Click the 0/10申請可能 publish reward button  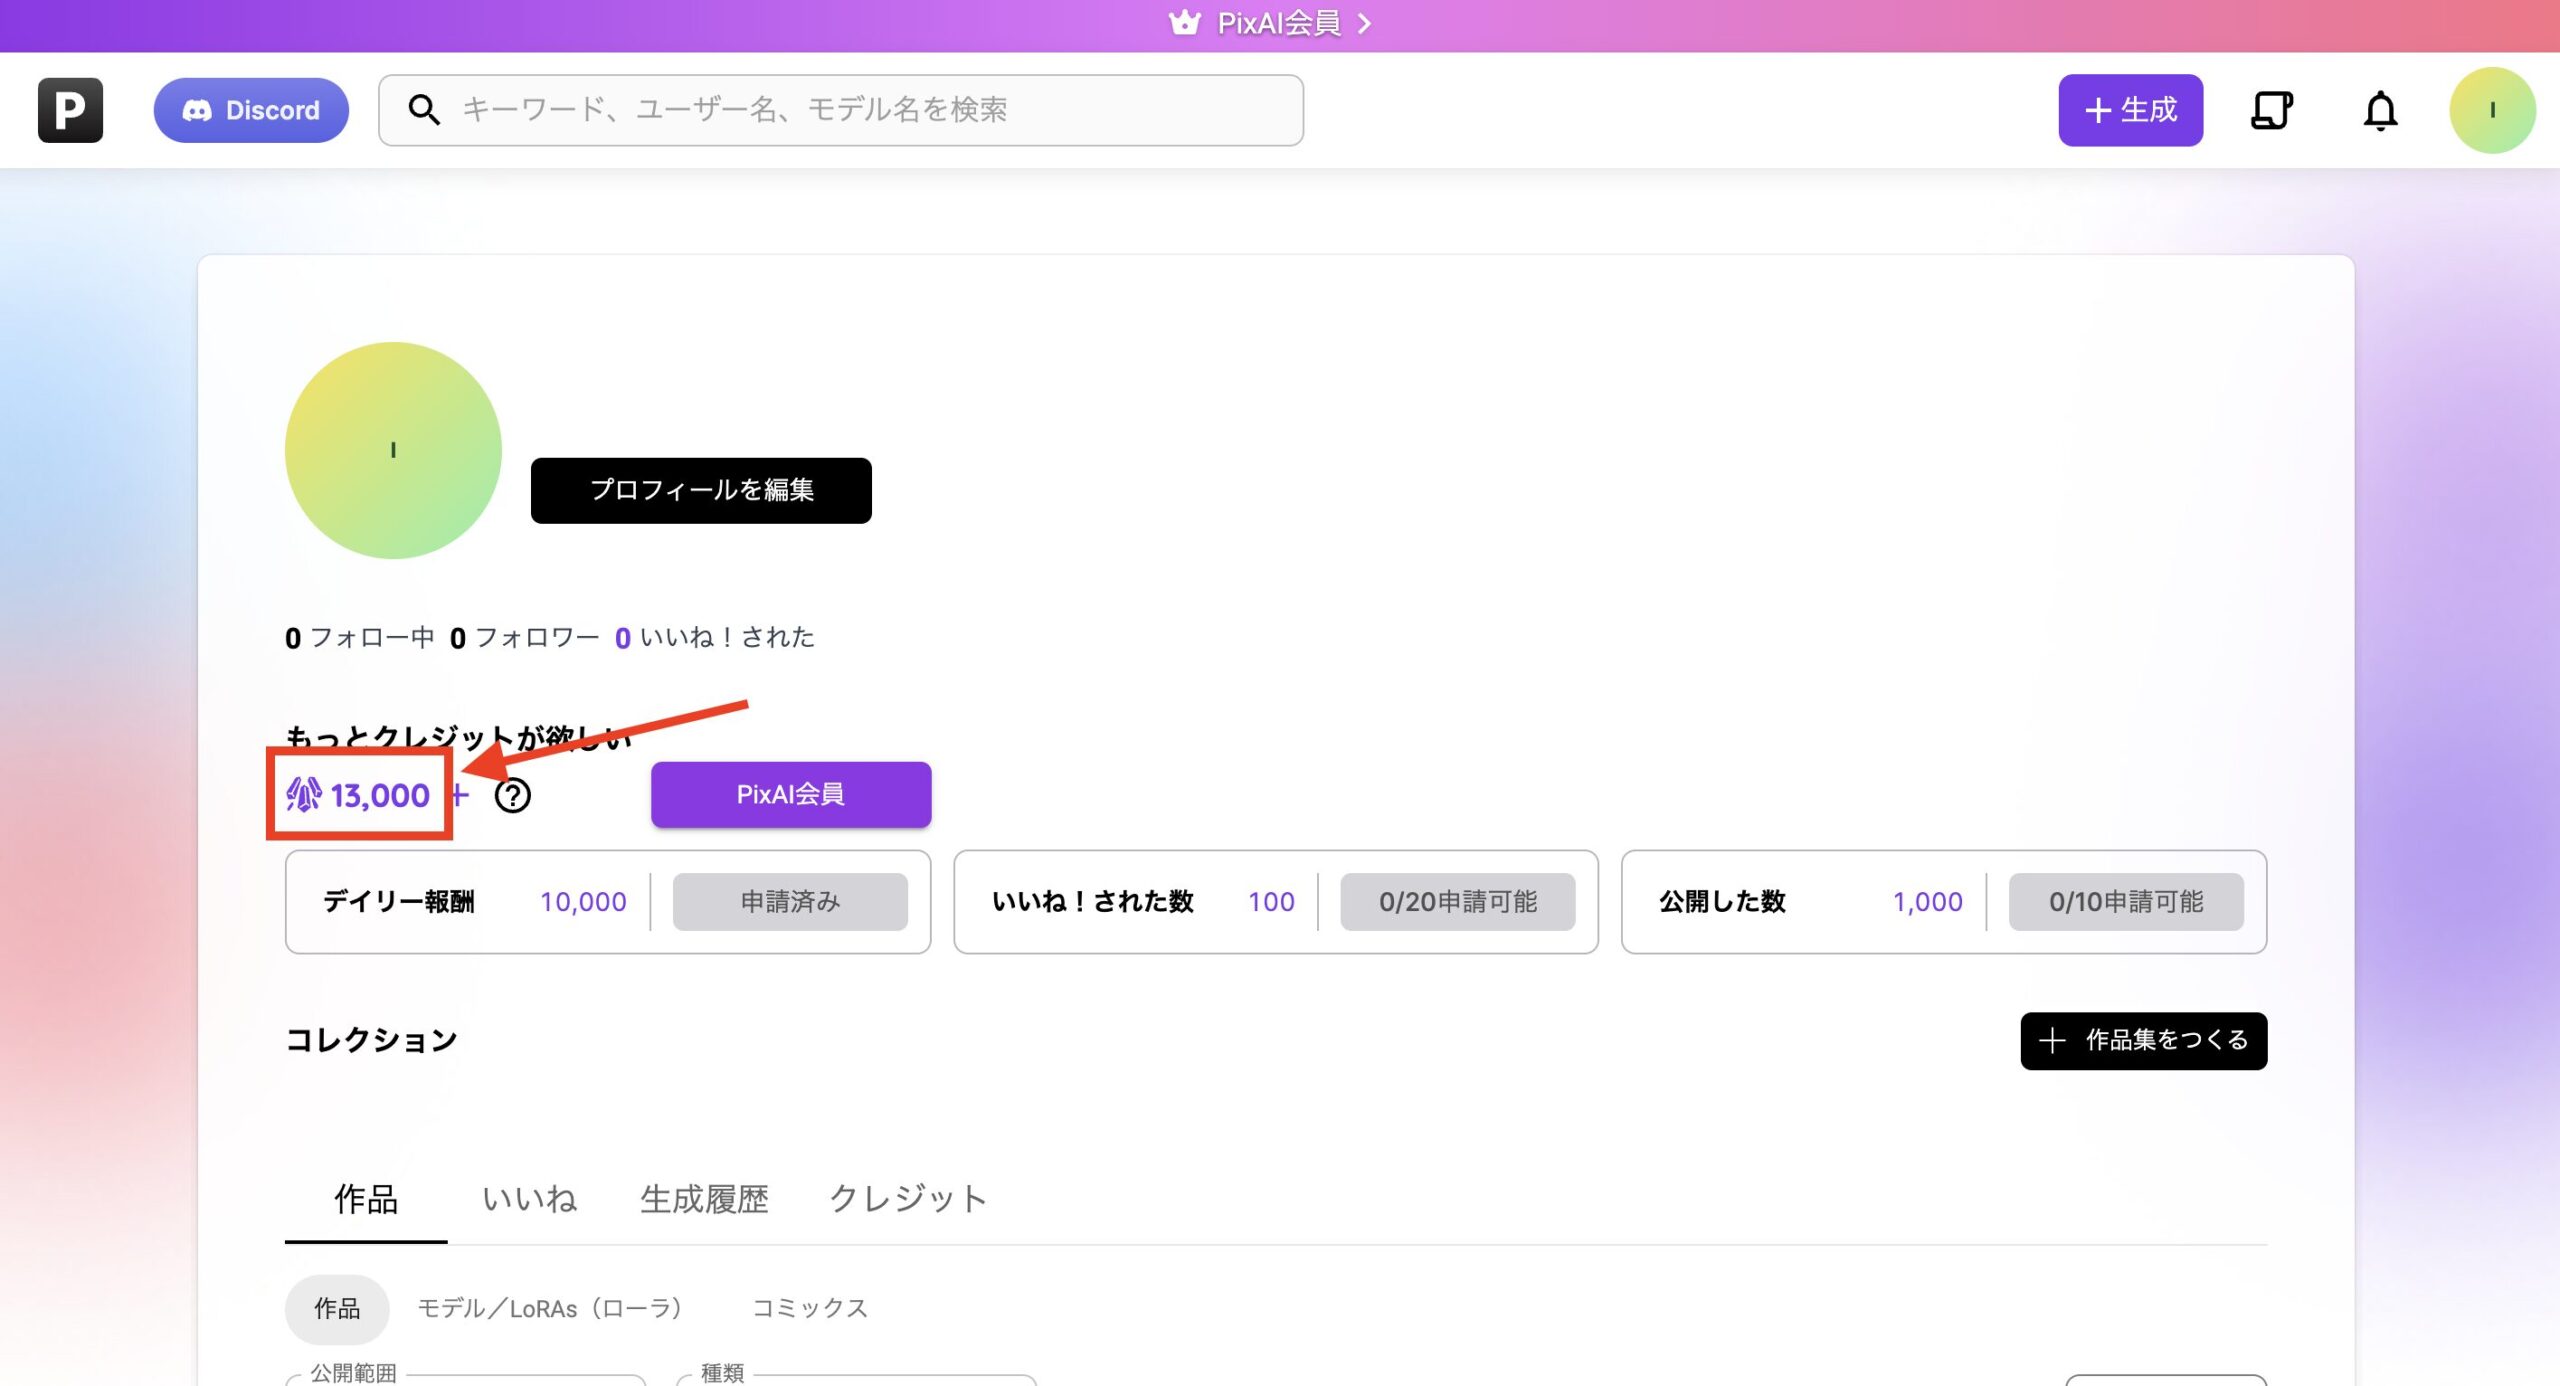(x=2126, y=902)
